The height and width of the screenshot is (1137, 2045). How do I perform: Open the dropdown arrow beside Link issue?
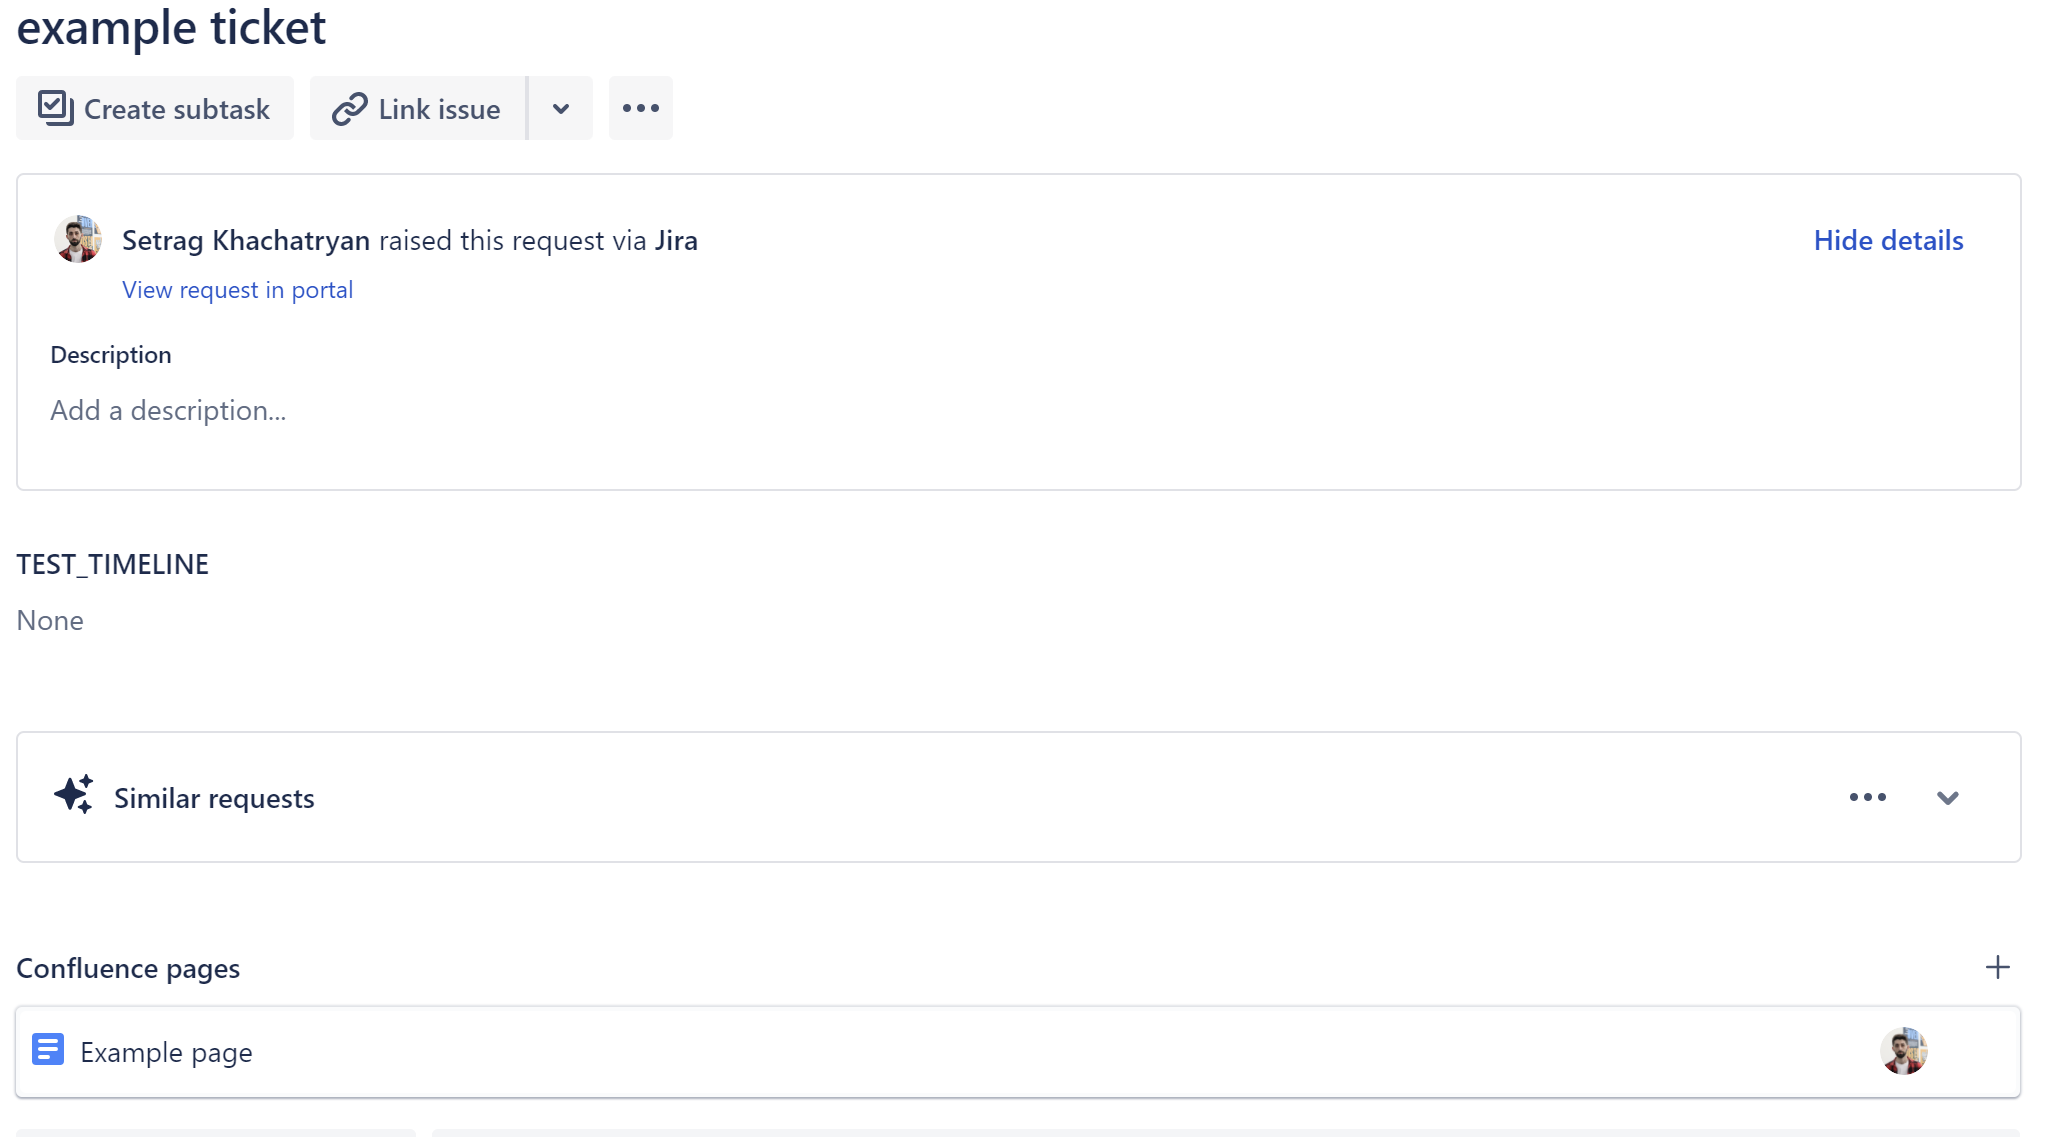coord(561,108)
